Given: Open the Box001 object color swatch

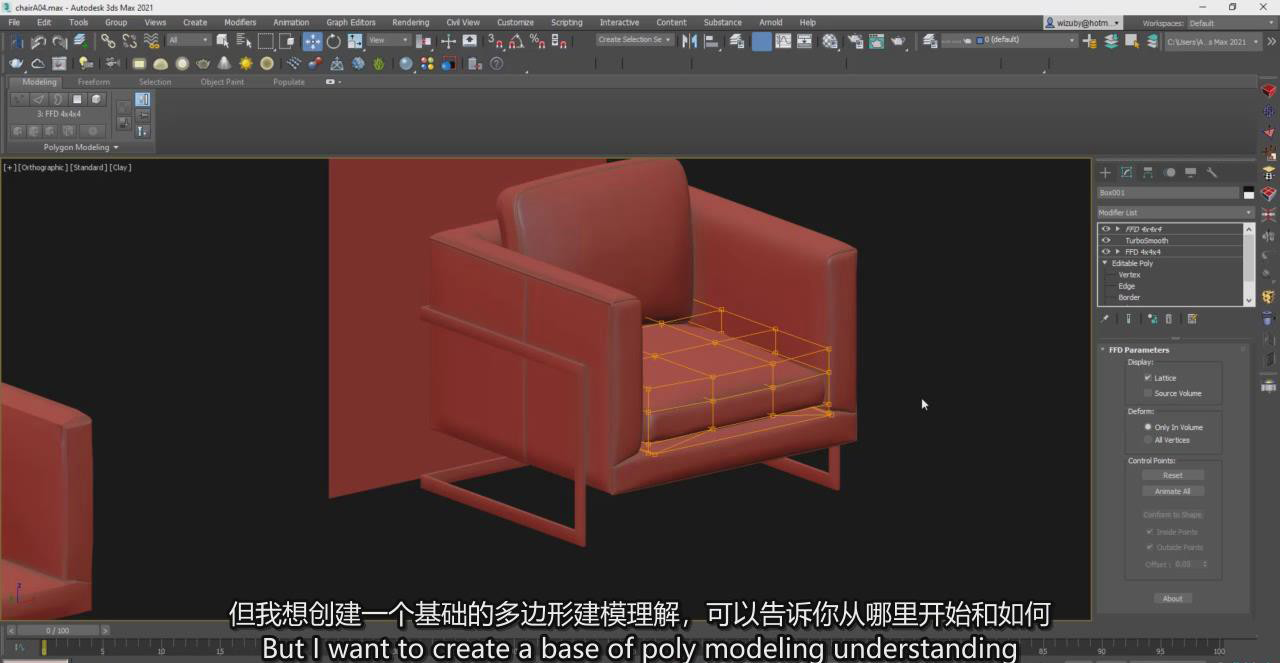Looking at the screenshot, I should coord(1248,193).
